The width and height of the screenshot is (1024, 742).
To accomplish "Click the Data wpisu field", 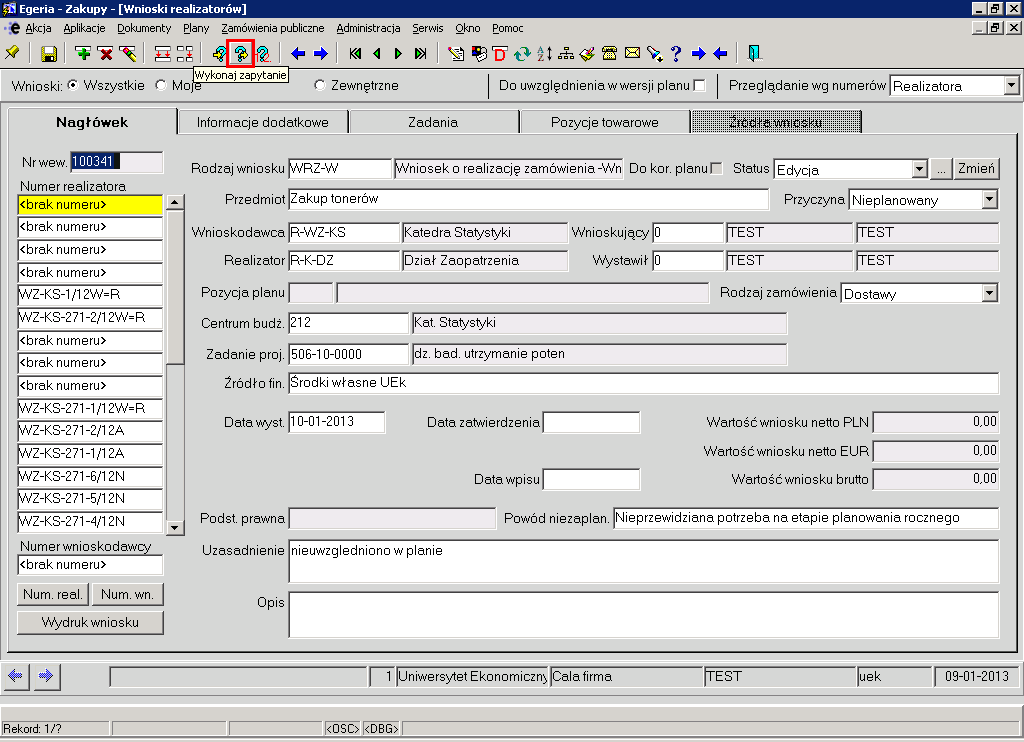I will click(591, 479).
